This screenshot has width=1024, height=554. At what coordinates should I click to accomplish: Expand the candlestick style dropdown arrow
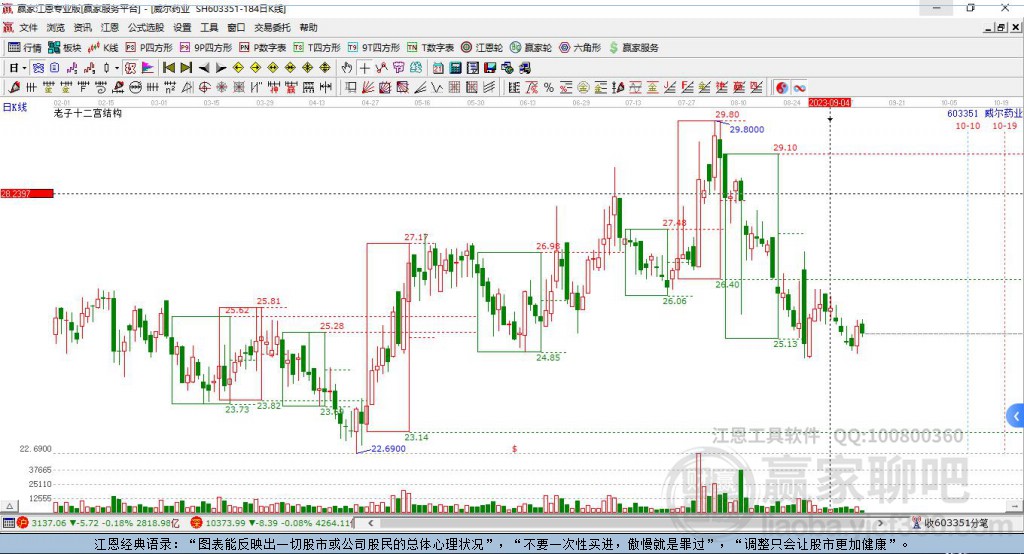pyautogui.click(x=116, y=68)
